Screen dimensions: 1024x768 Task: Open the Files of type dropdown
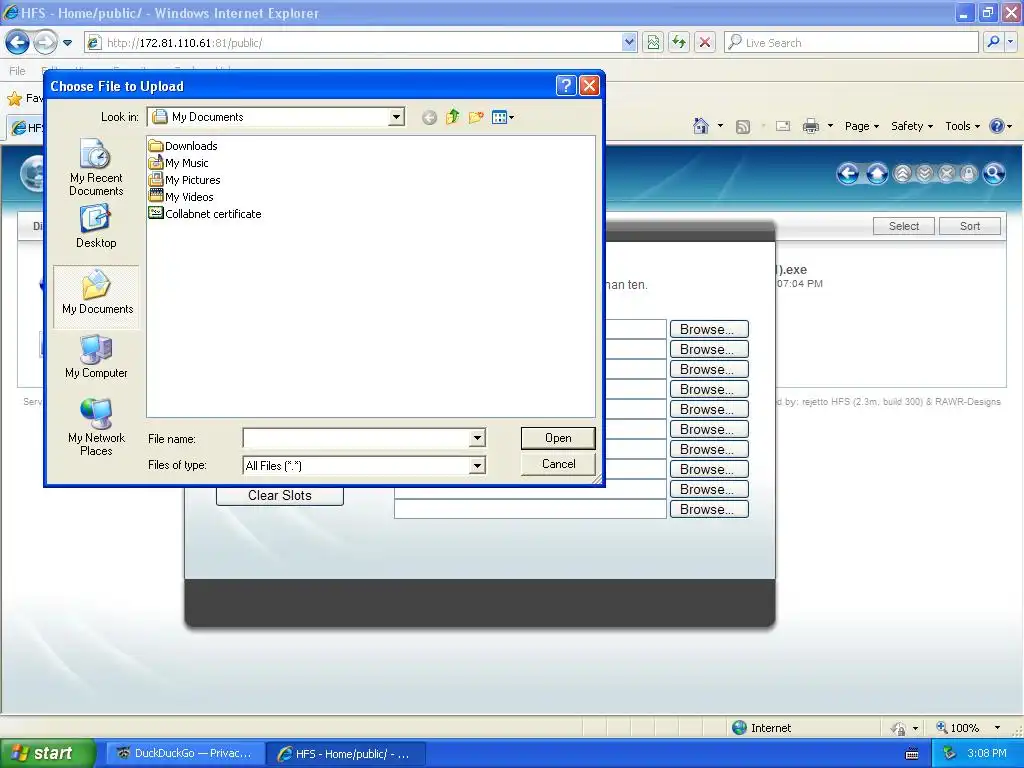click(477, 466)
